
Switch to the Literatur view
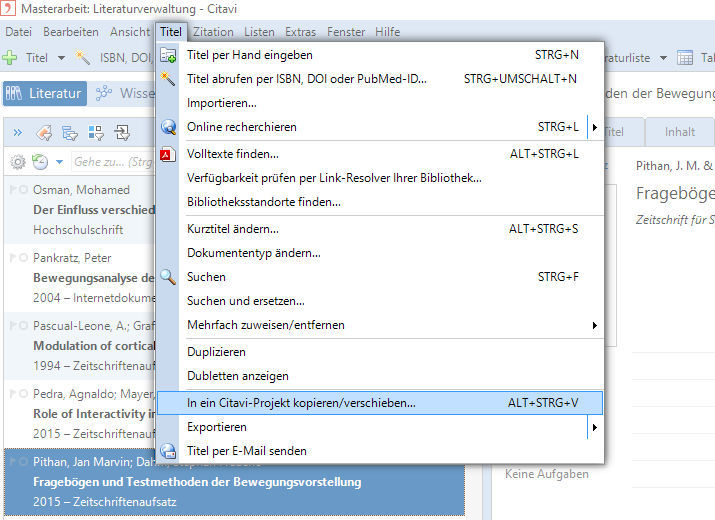45,94
